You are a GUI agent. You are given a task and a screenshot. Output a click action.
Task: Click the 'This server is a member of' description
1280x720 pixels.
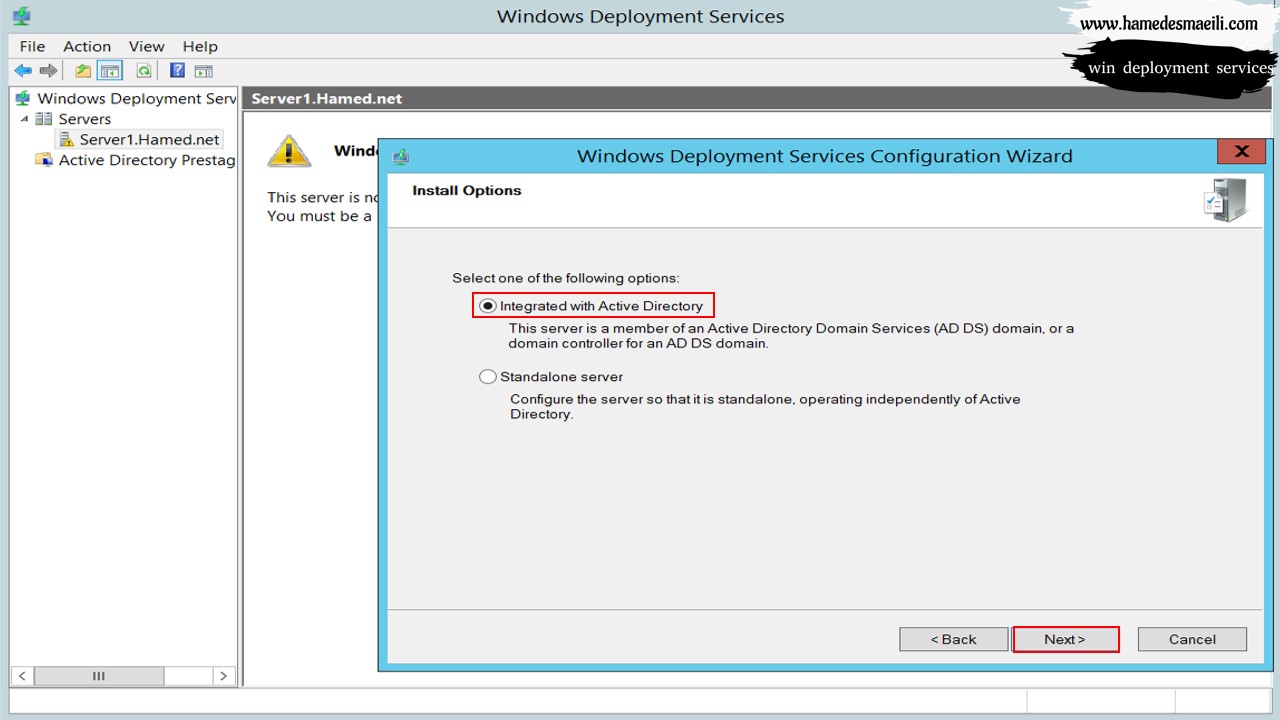point(791,335)
